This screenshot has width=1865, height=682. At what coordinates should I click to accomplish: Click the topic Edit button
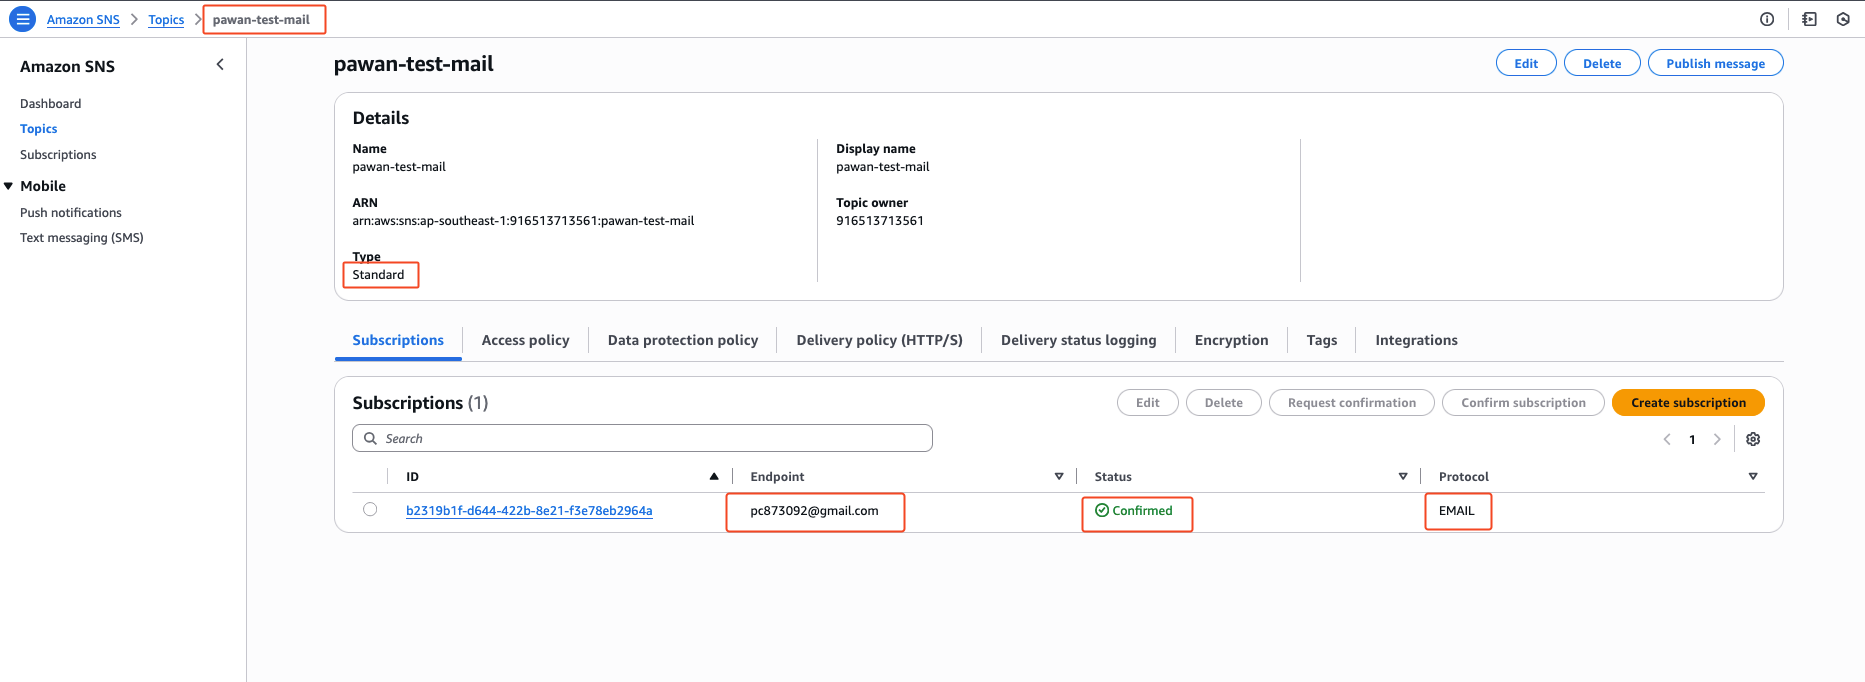coord(1526,63)
